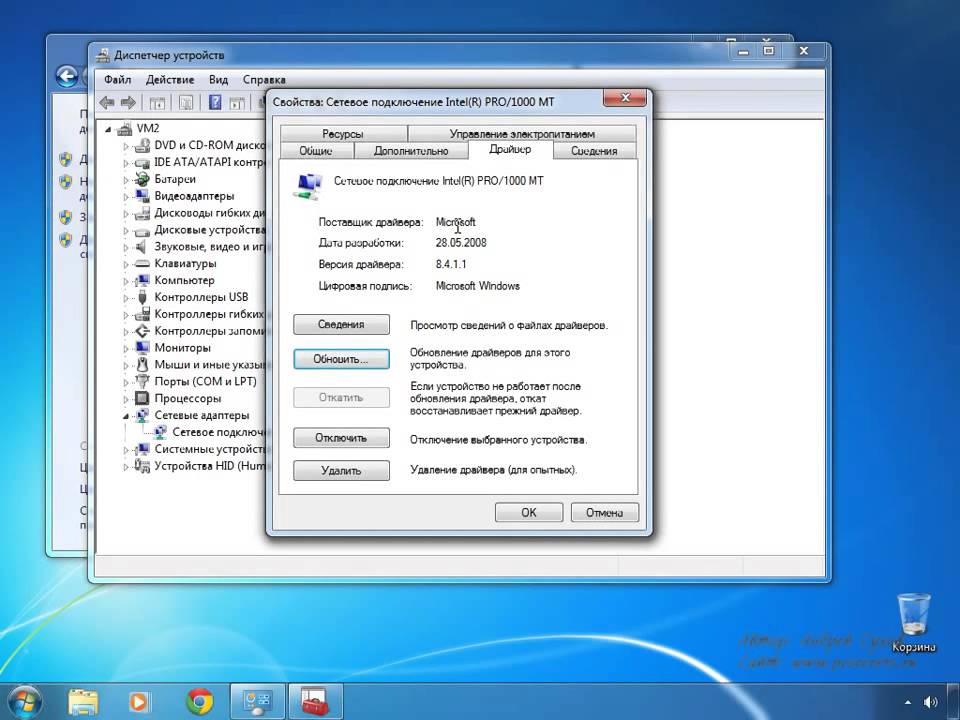Expand the Процессоры tree node
Screen dimensions: 960x720
click(x=126, y=399)
